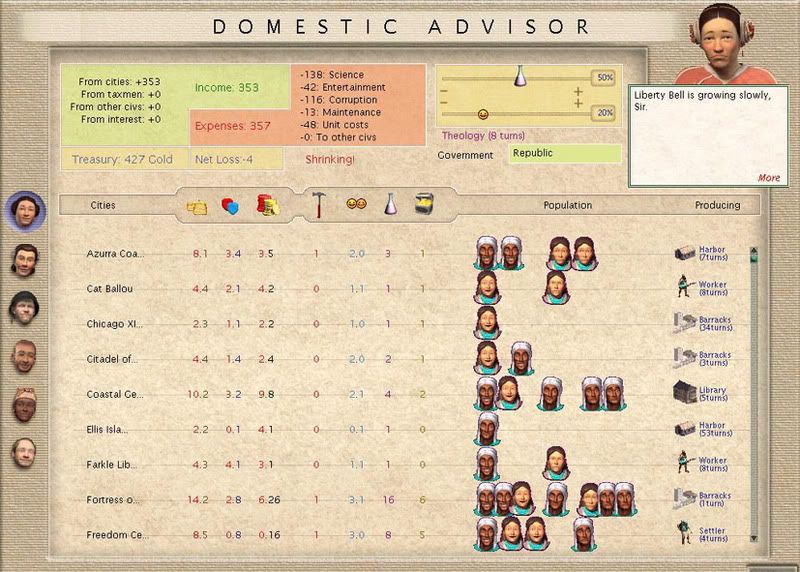Select the Farkle Lib... city name
Screen dimensions: 800x572
coord(112,465)
